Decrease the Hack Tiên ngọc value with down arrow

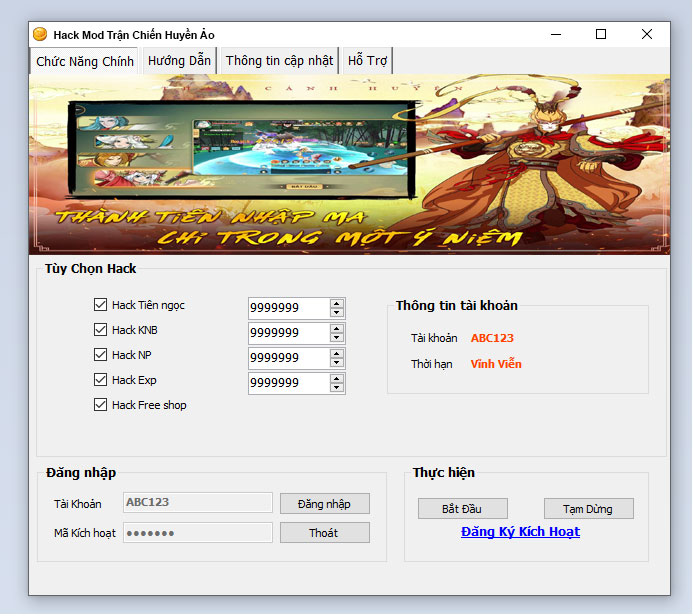click(337, 312)
